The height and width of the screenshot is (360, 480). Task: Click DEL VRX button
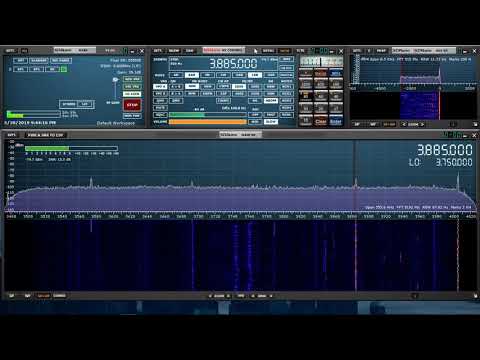pyautogui.click(x=132, y=87)
